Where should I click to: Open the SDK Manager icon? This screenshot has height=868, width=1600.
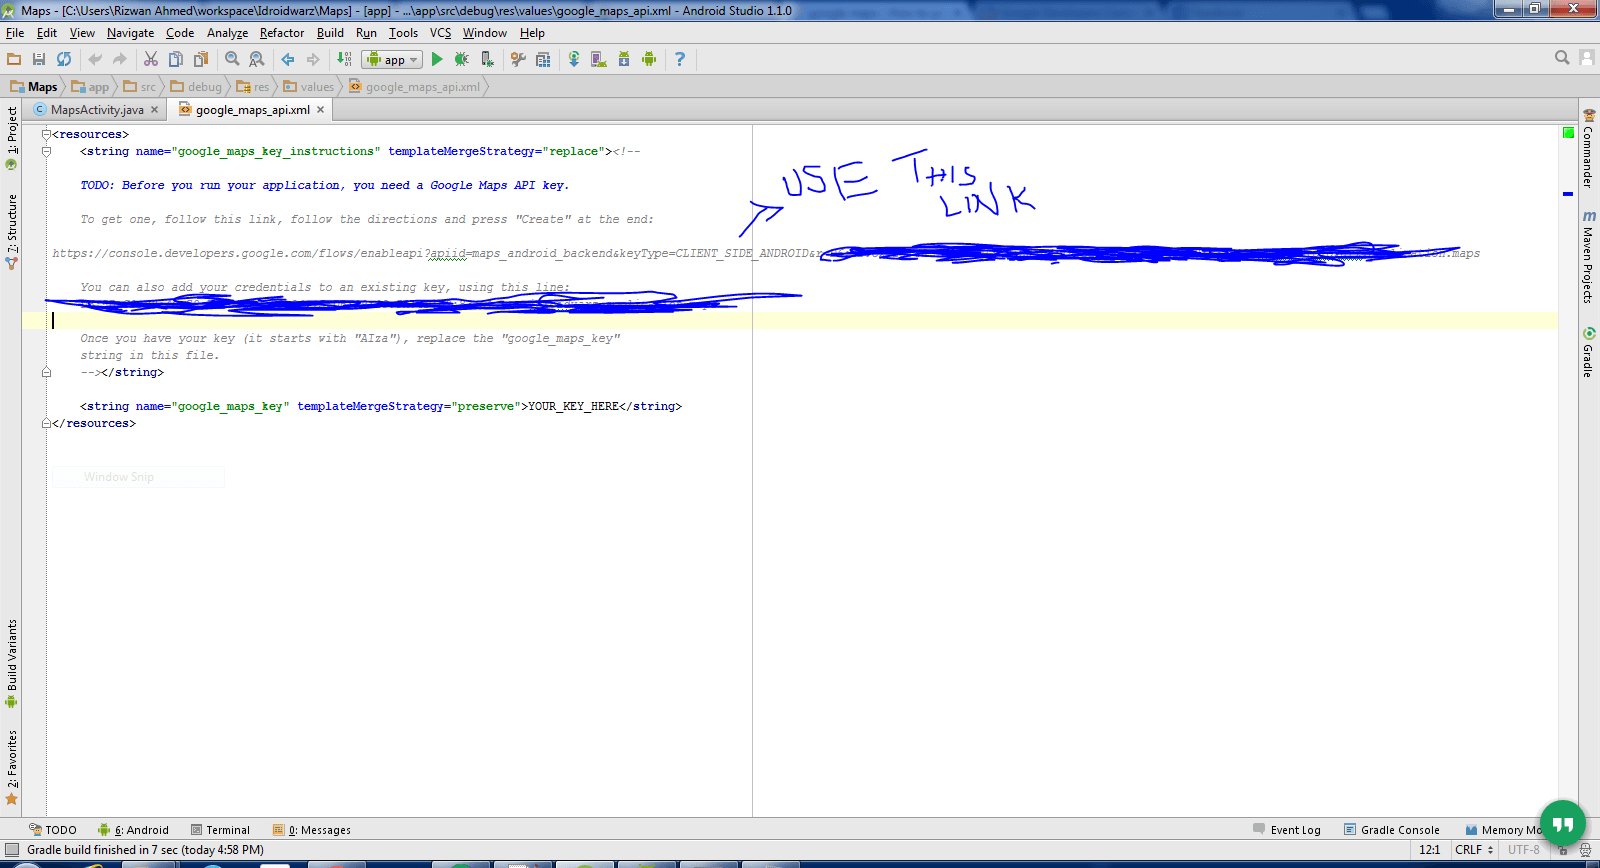[624, 59]
